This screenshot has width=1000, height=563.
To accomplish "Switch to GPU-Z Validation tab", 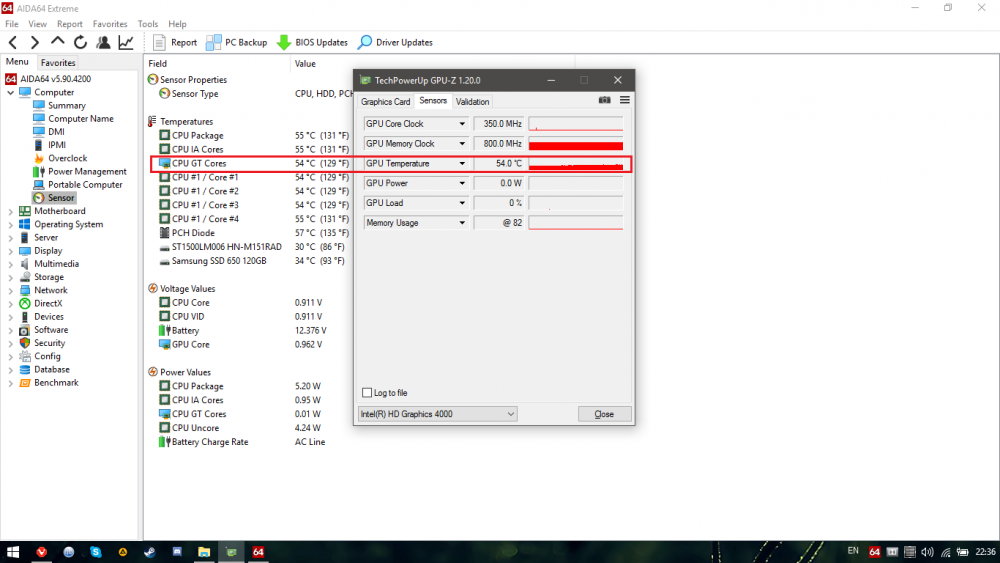I will (x=472, y=102).
